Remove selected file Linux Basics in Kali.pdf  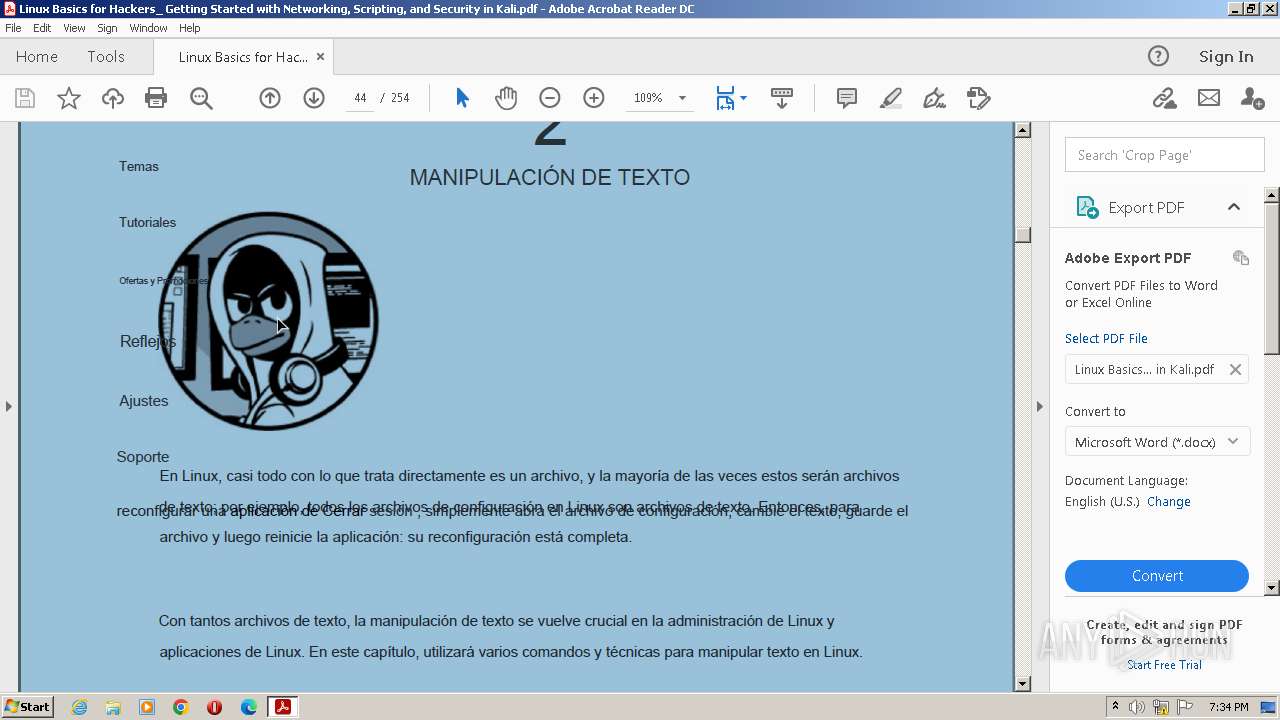1235,370
